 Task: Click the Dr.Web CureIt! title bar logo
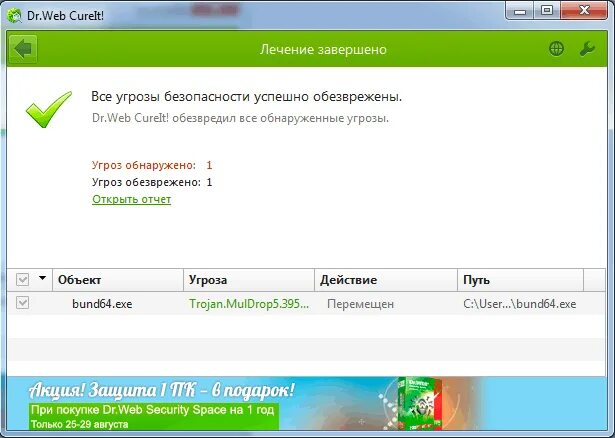pos(14,16)
